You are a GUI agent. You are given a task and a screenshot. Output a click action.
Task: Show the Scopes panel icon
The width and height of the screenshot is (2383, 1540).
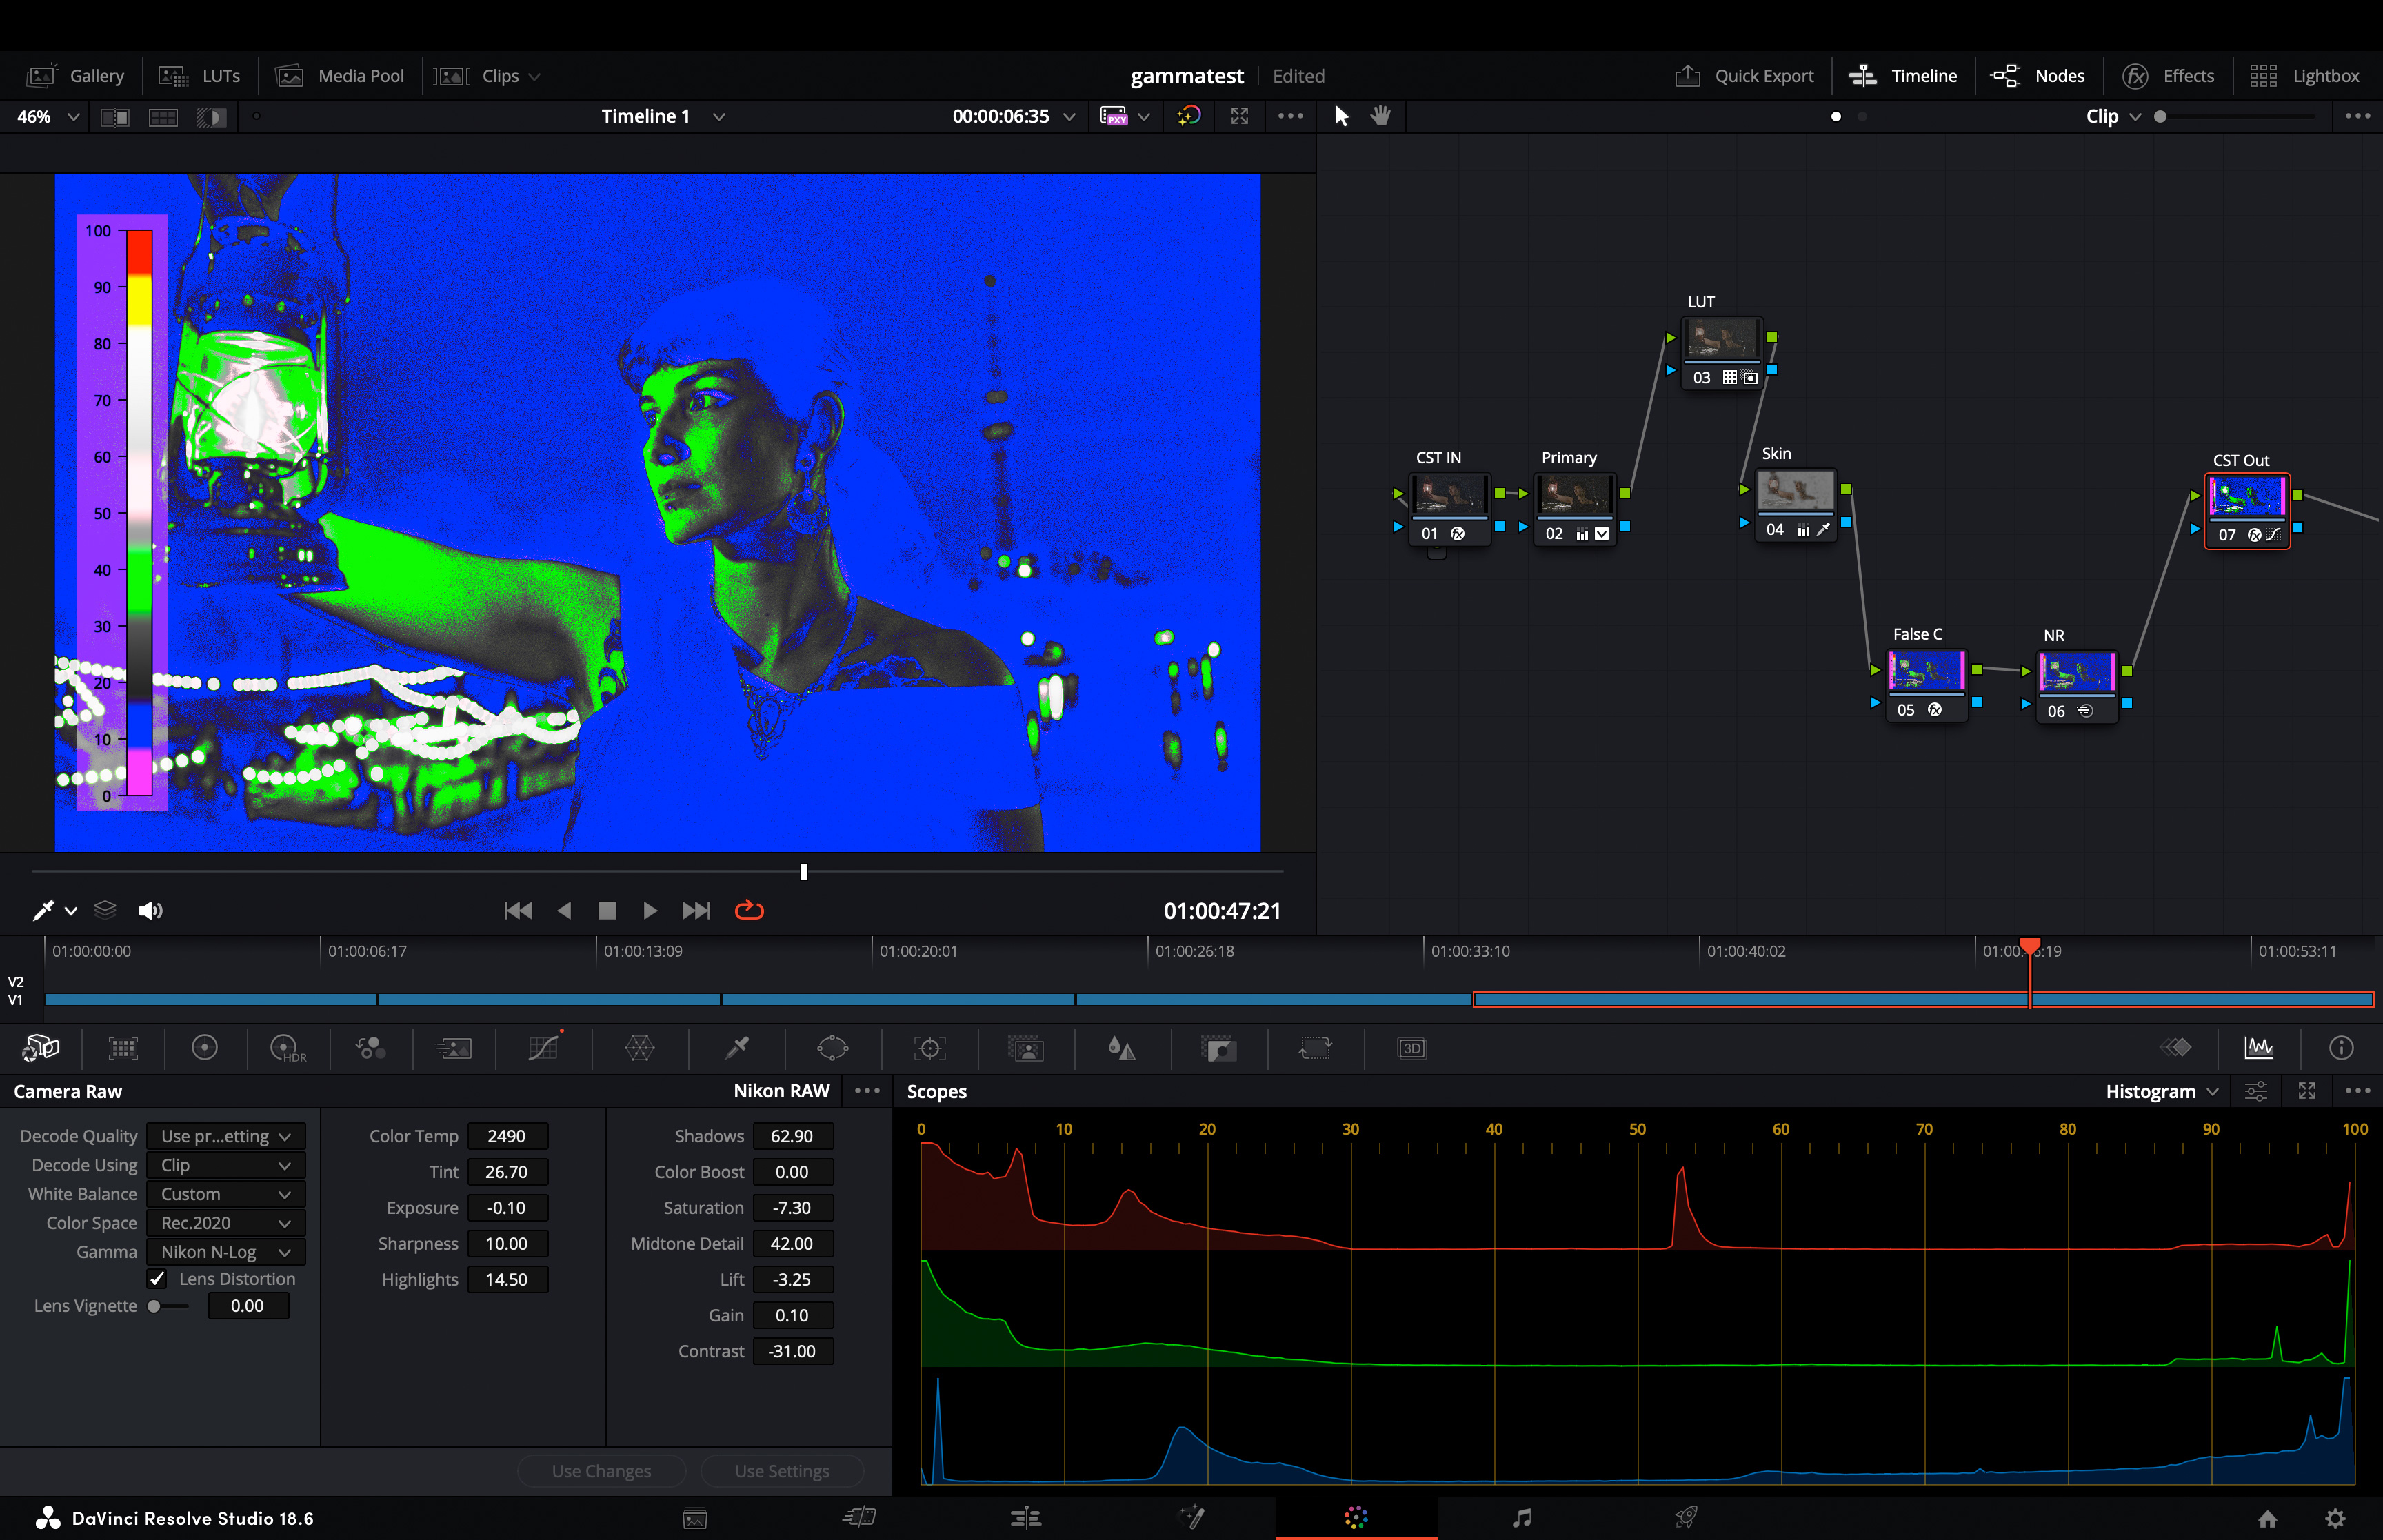point(2259,1047)
